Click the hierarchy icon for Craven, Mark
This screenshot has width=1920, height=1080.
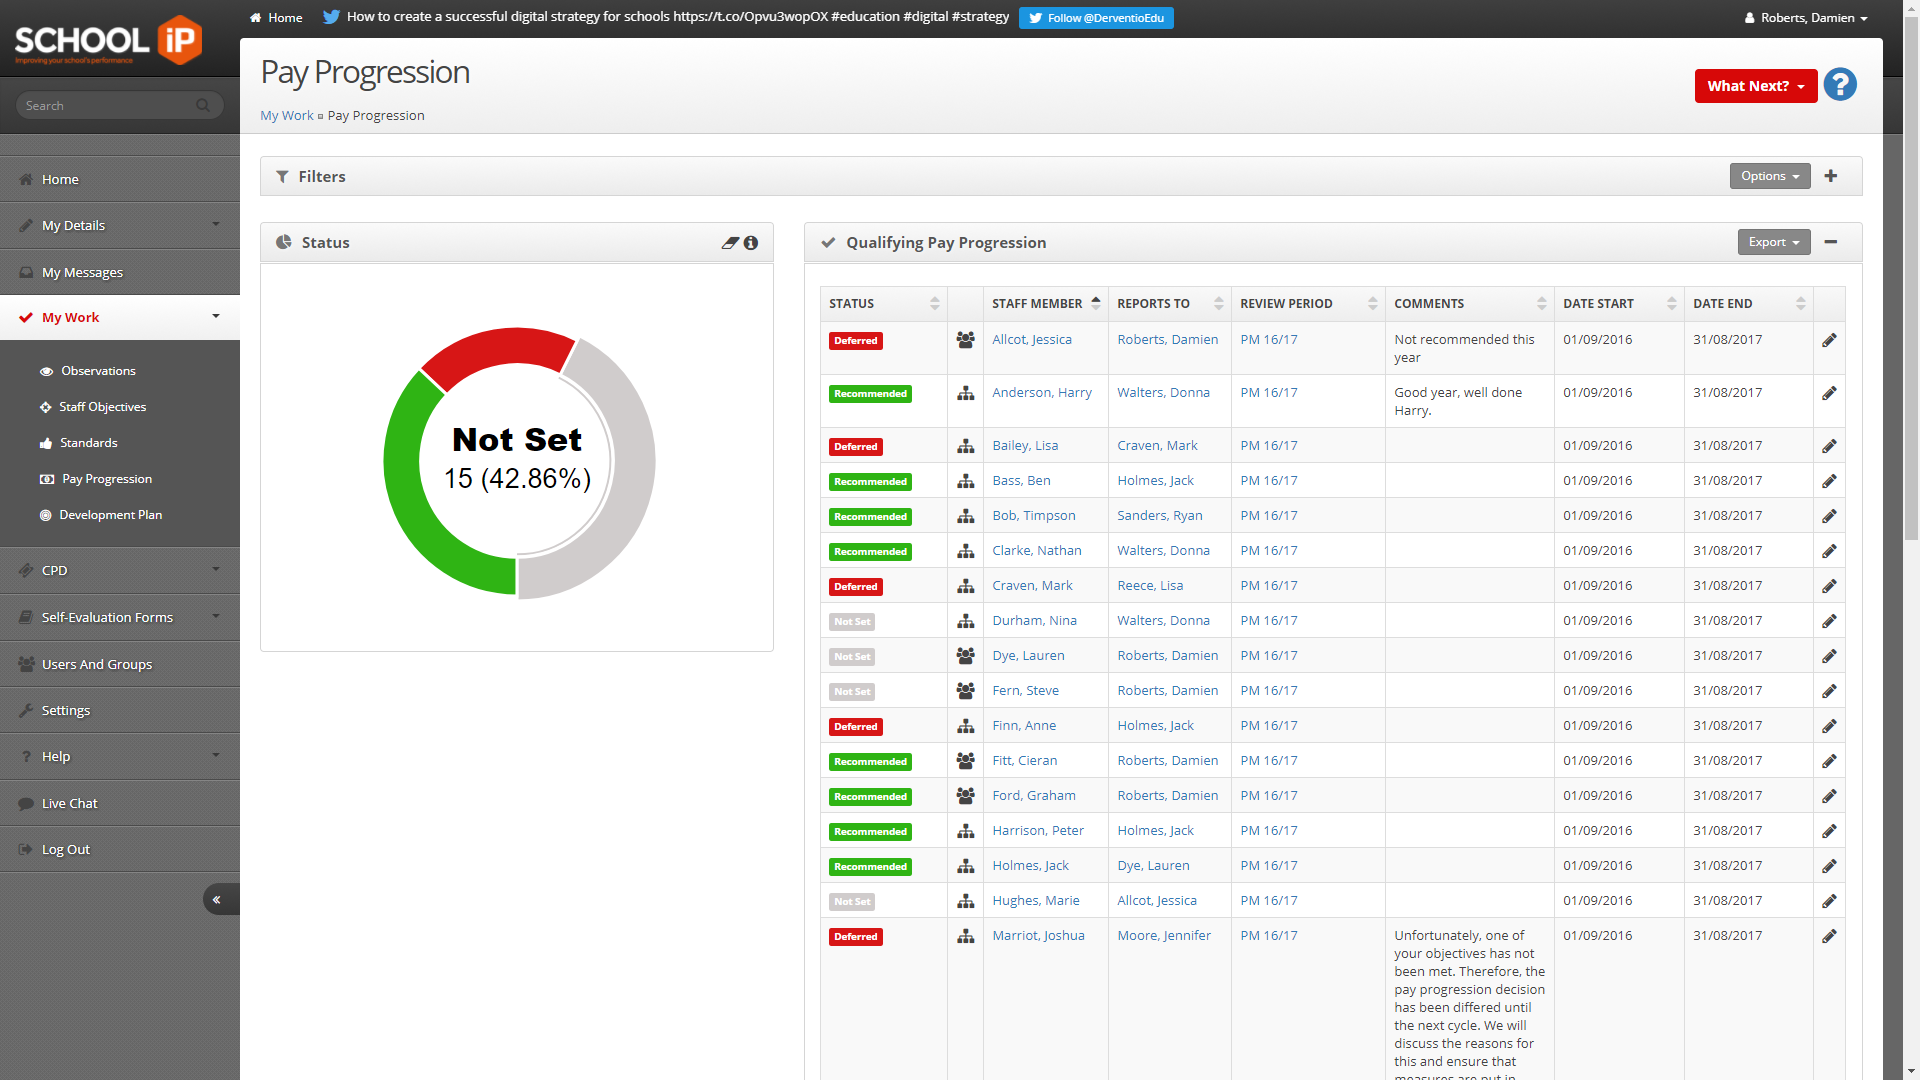point(965,586)
